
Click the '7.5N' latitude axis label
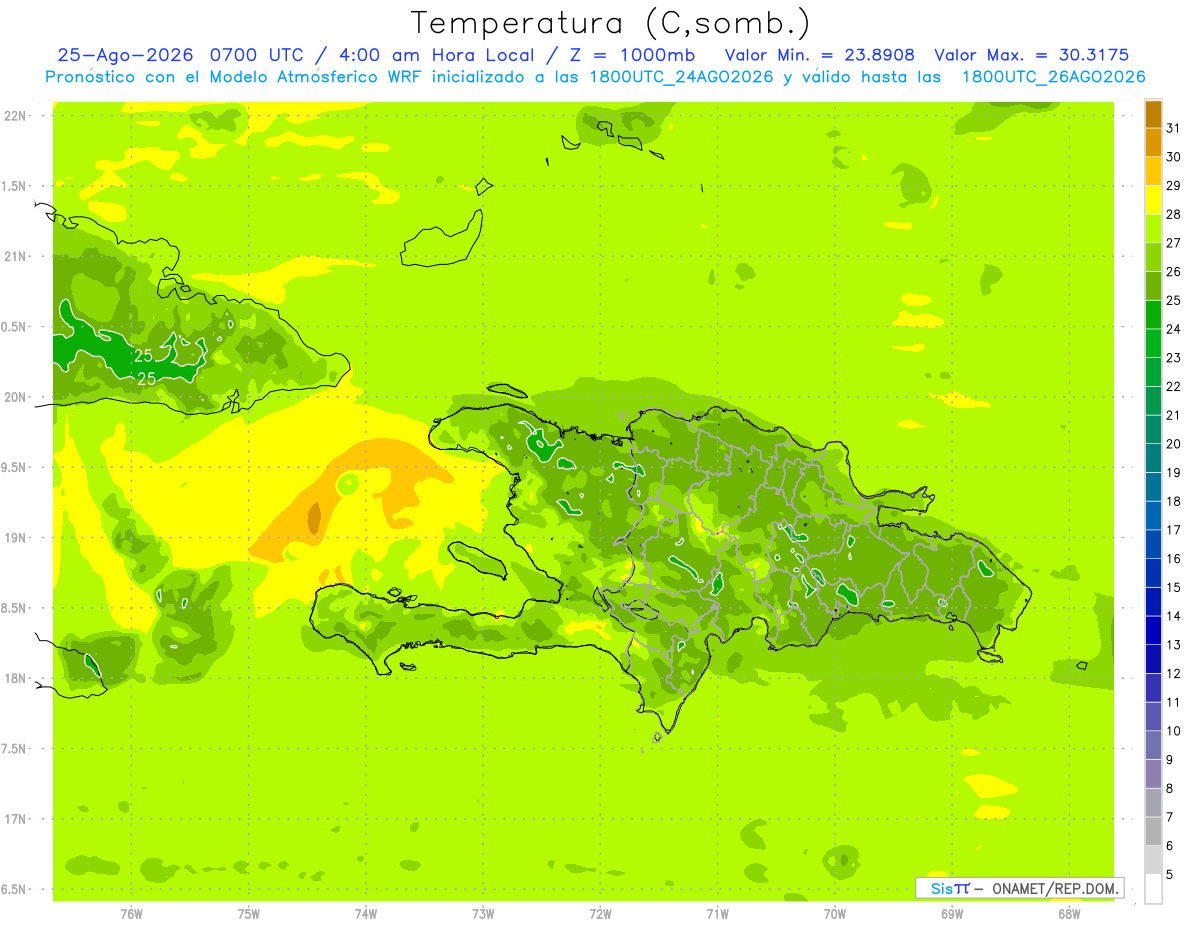14,749
